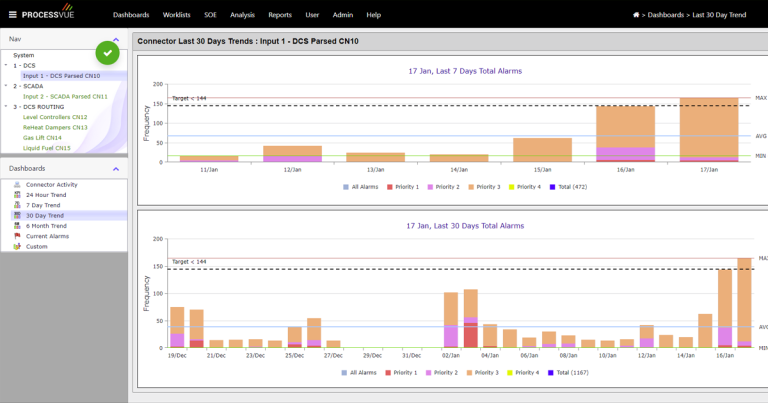Screen dimensions: 768x403
Task: Select the System tree root
Action: [24, 55]
